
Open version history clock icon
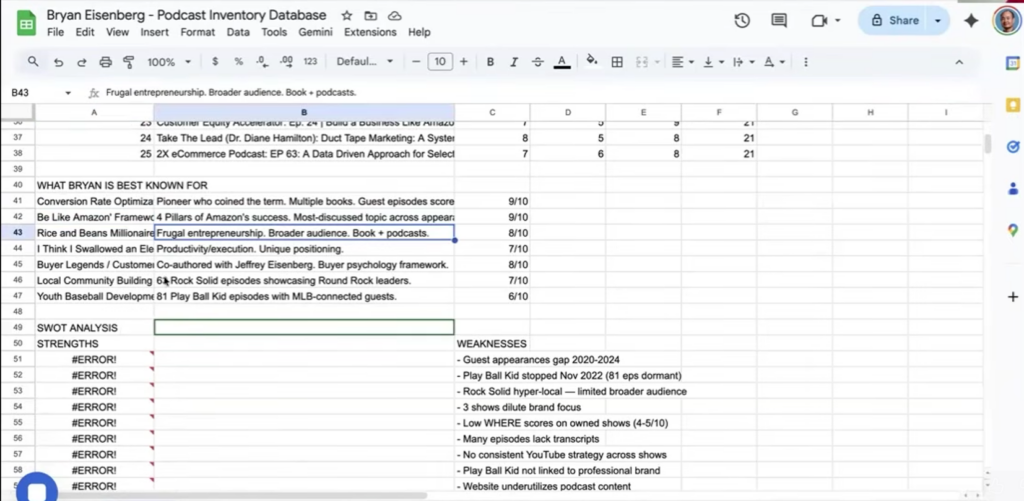pyautogui.click(x=742, y=21)
